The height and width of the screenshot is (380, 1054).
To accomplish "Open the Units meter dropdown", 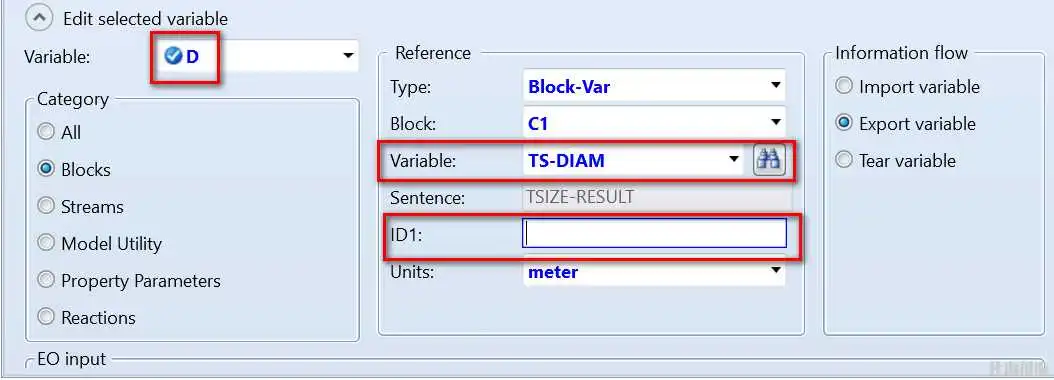I will (776, 270).
